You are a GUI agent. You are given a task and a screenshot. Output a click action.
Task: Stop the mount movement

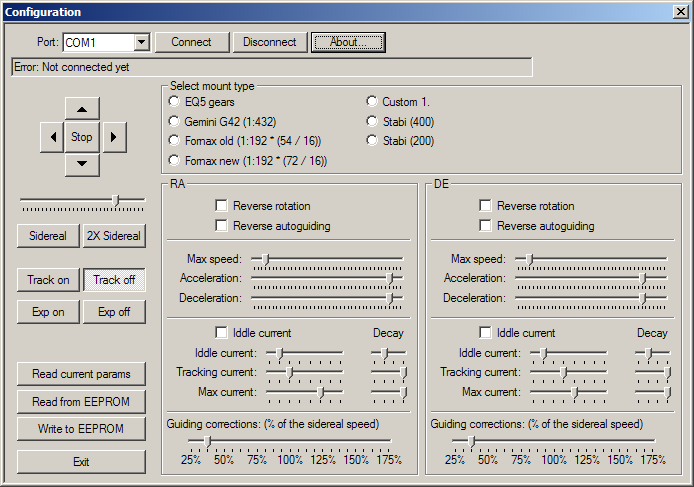pos(82,137)
